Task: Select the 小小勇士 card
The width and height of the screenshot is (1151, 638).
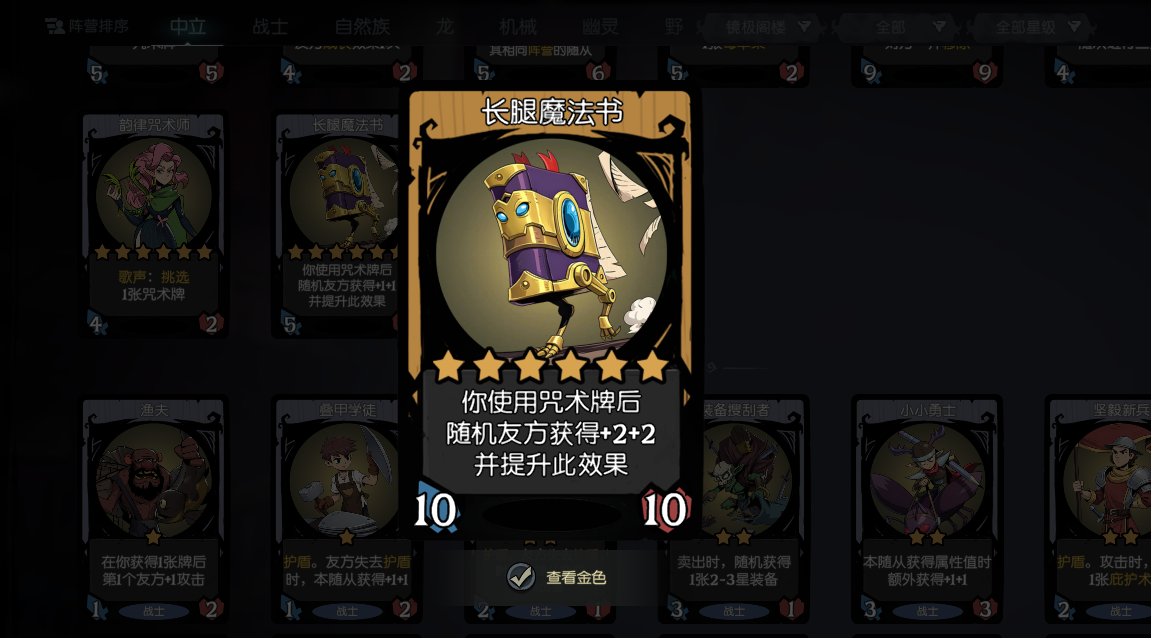Action: tap(927, 510)
